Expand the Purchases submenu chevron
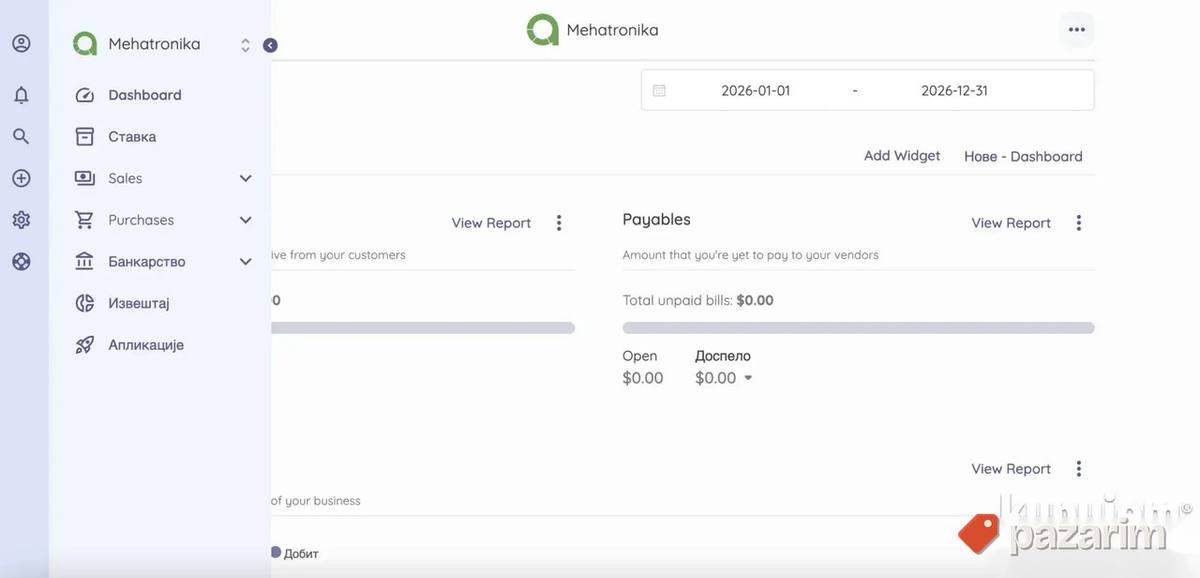This screenshot has width=1200, height=578. [246, 220]
